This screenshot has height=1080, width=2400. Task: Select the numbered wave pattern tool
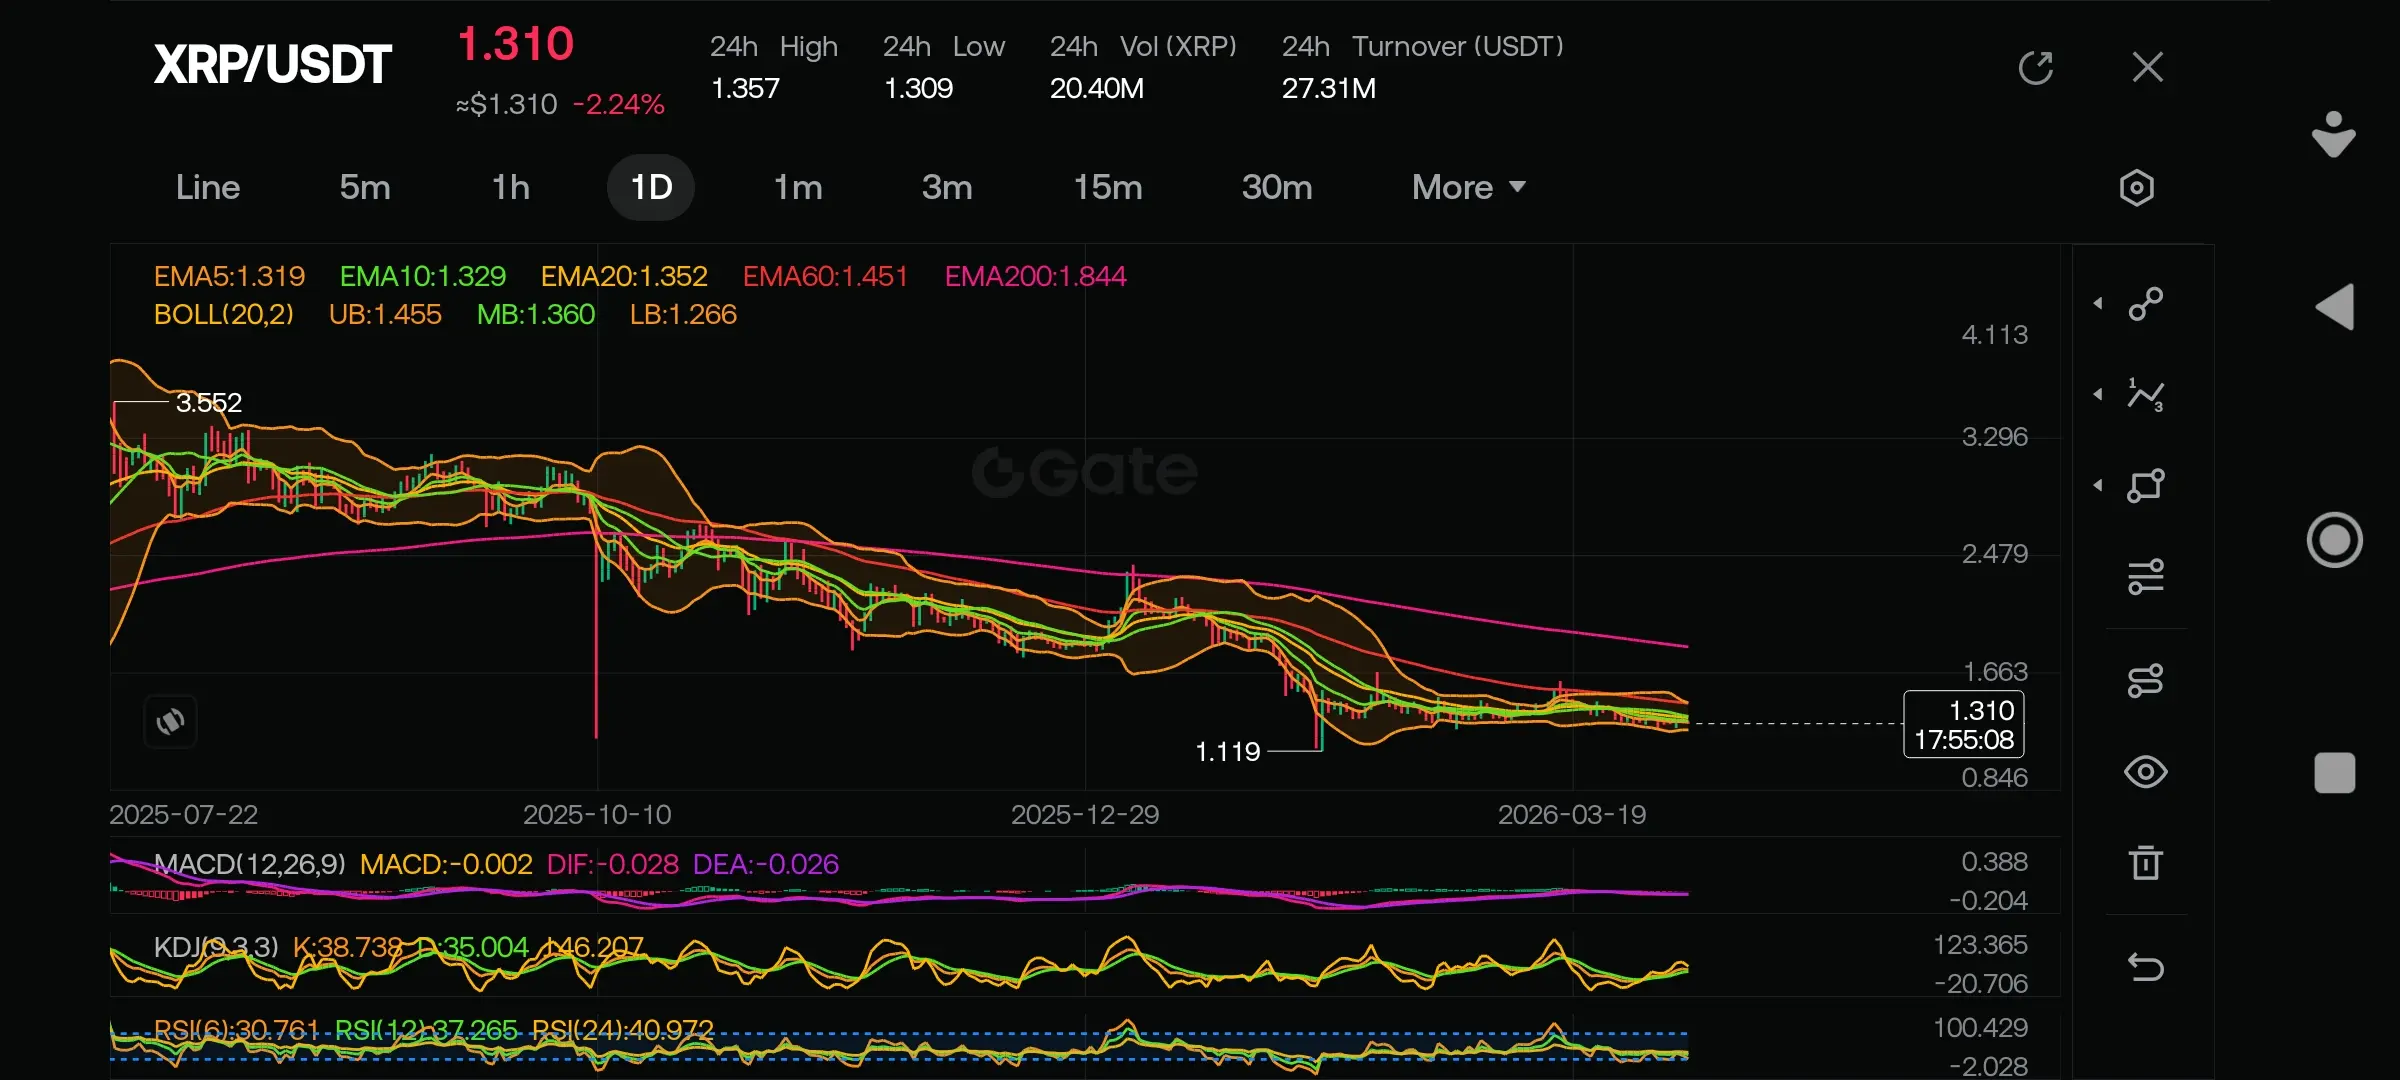coord(2145,395)
